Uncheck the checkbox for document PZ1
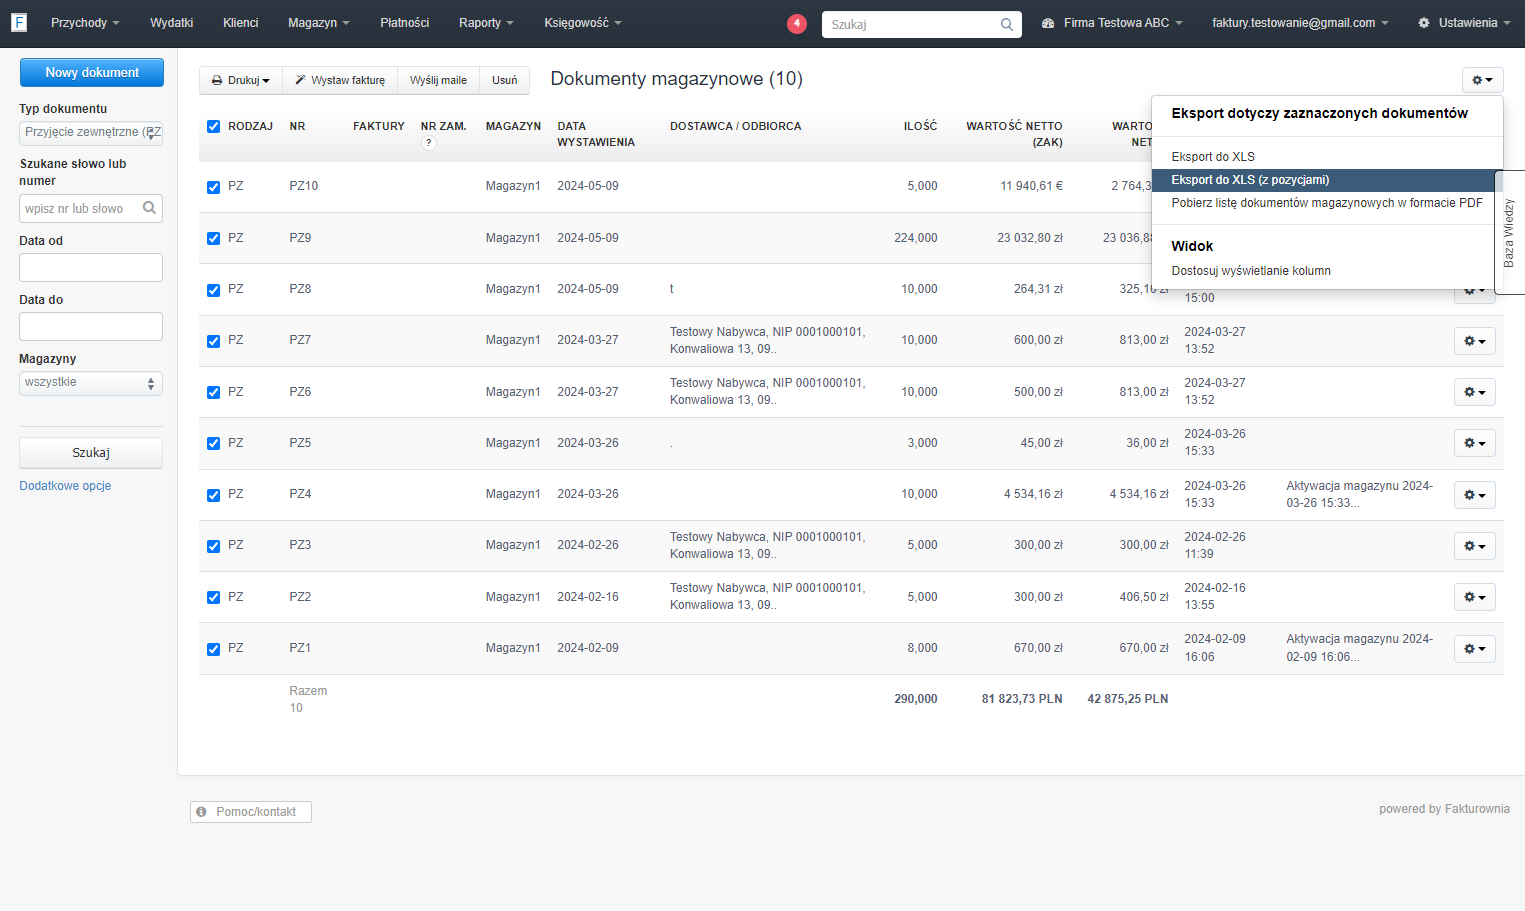1525x911 pixels. (213, 649)
